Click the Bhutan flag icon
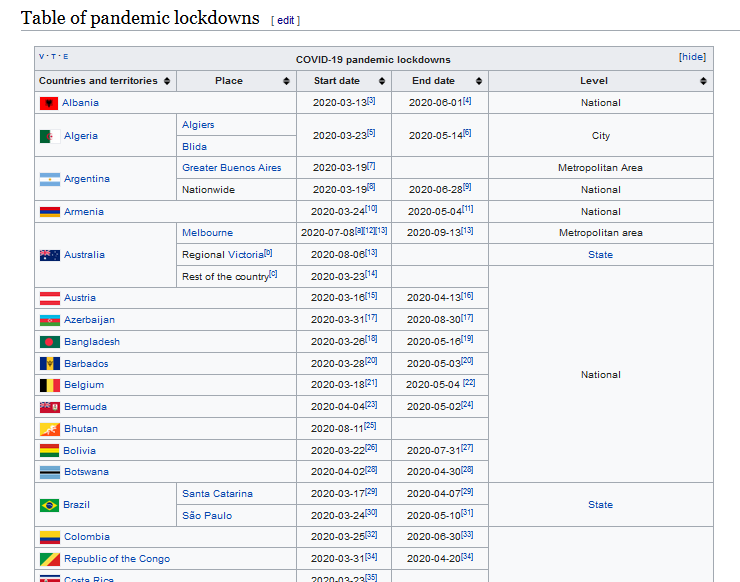The image size is (740, 582). pos(50,429)
